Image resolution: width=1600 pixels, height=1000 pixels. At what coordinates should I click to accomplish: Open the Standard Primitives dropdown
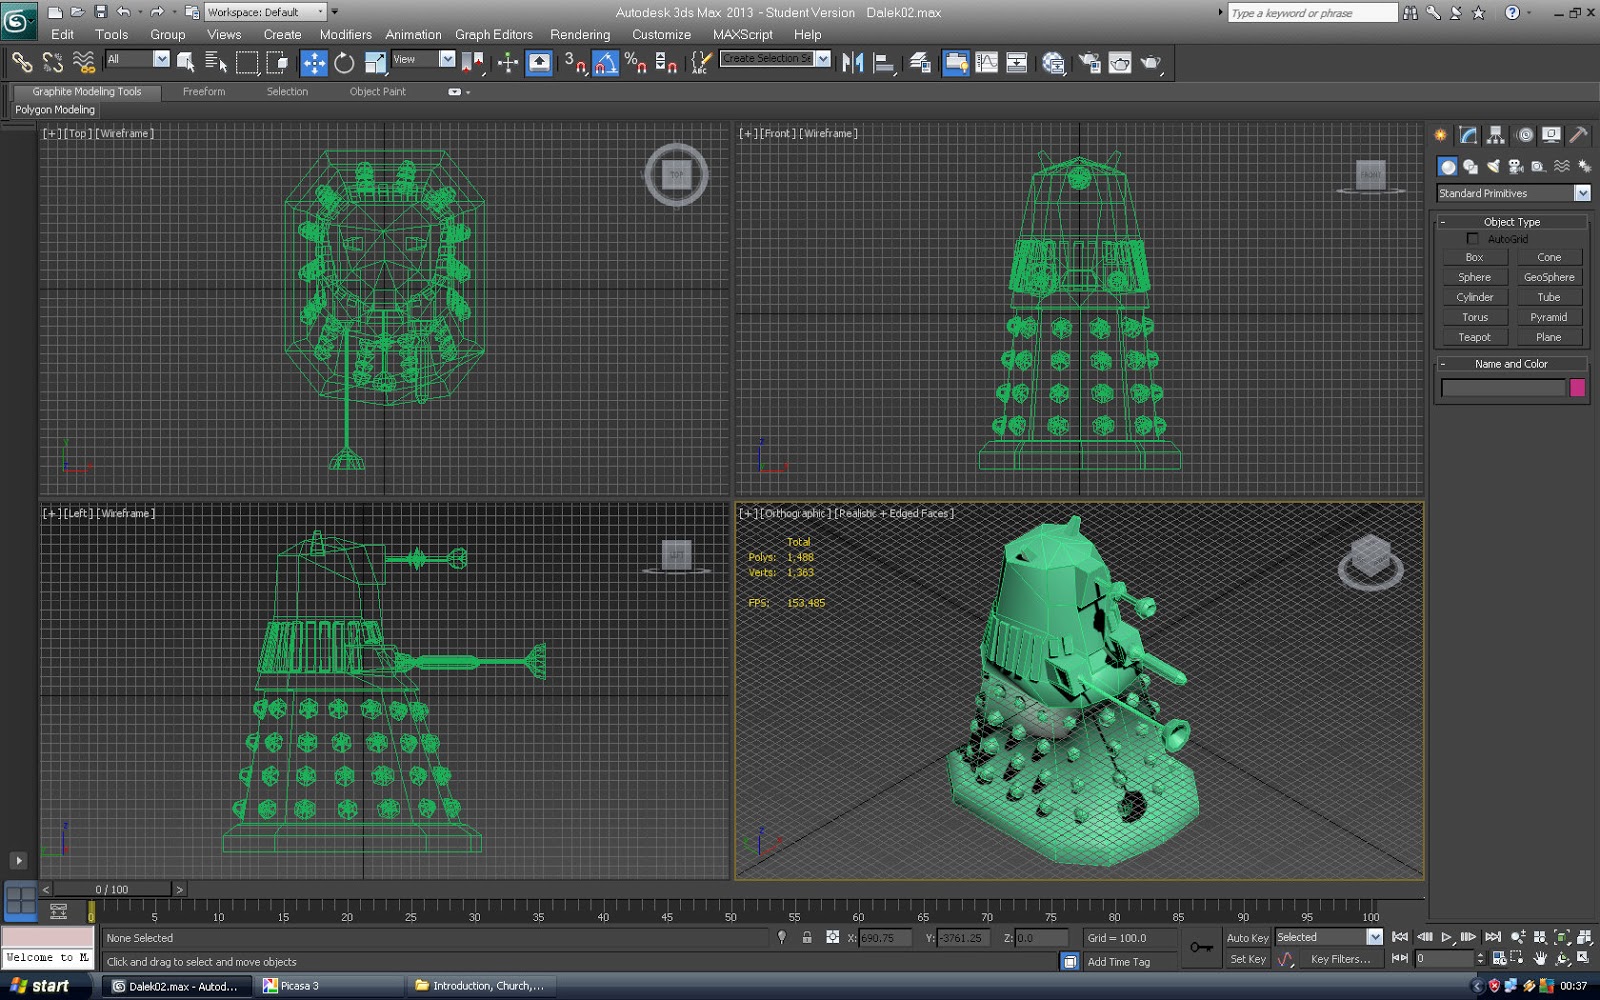click(x=1513, y=193)
